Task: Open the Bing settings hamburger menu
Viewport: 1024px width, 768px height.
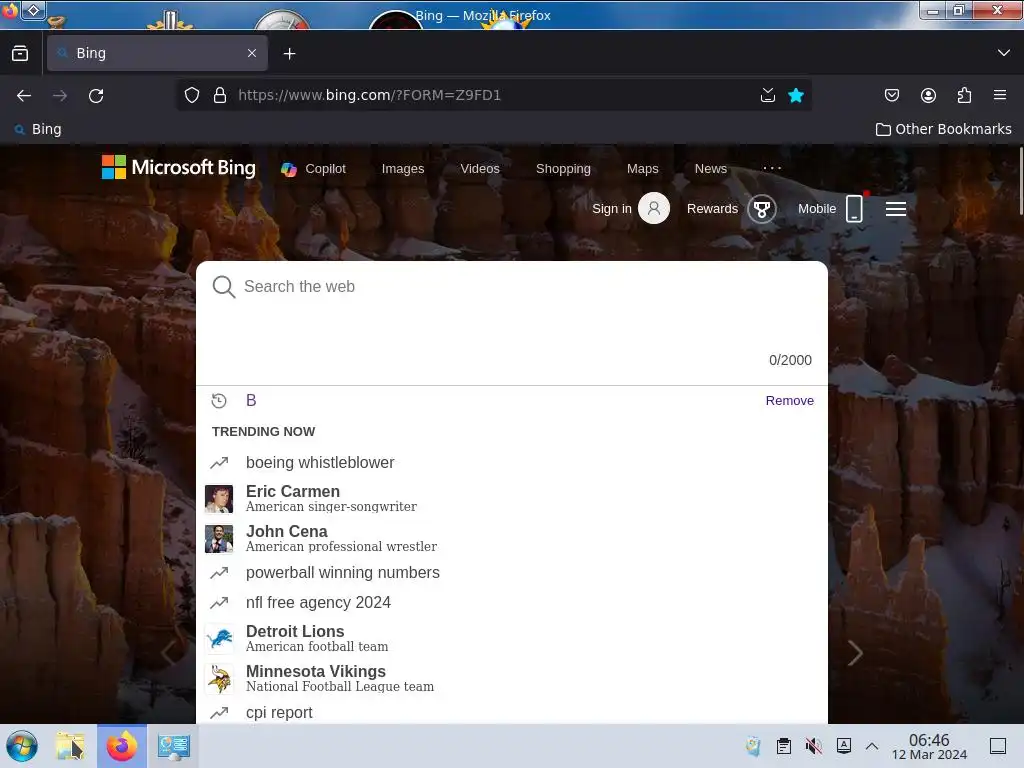Action: coord(895,209)
